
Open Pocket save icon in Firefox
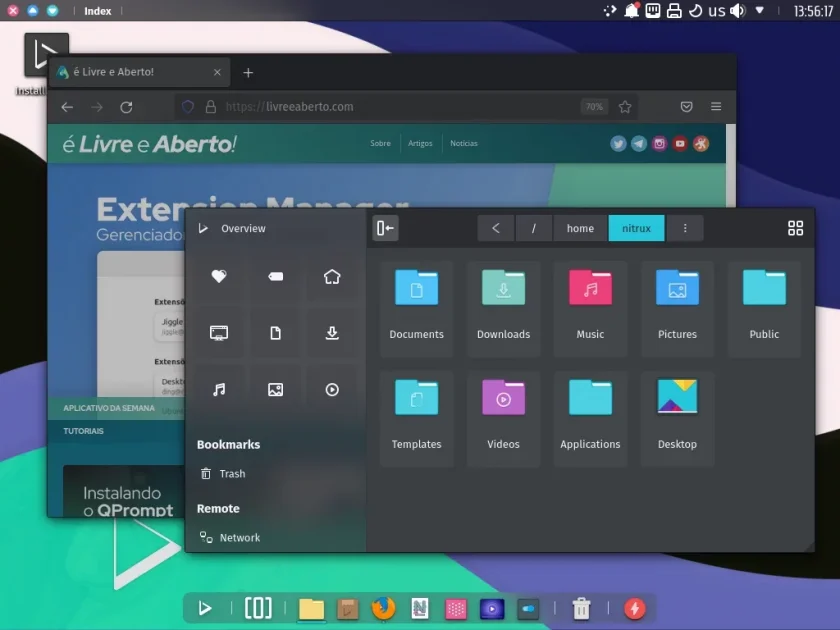[x=686, y=107]
